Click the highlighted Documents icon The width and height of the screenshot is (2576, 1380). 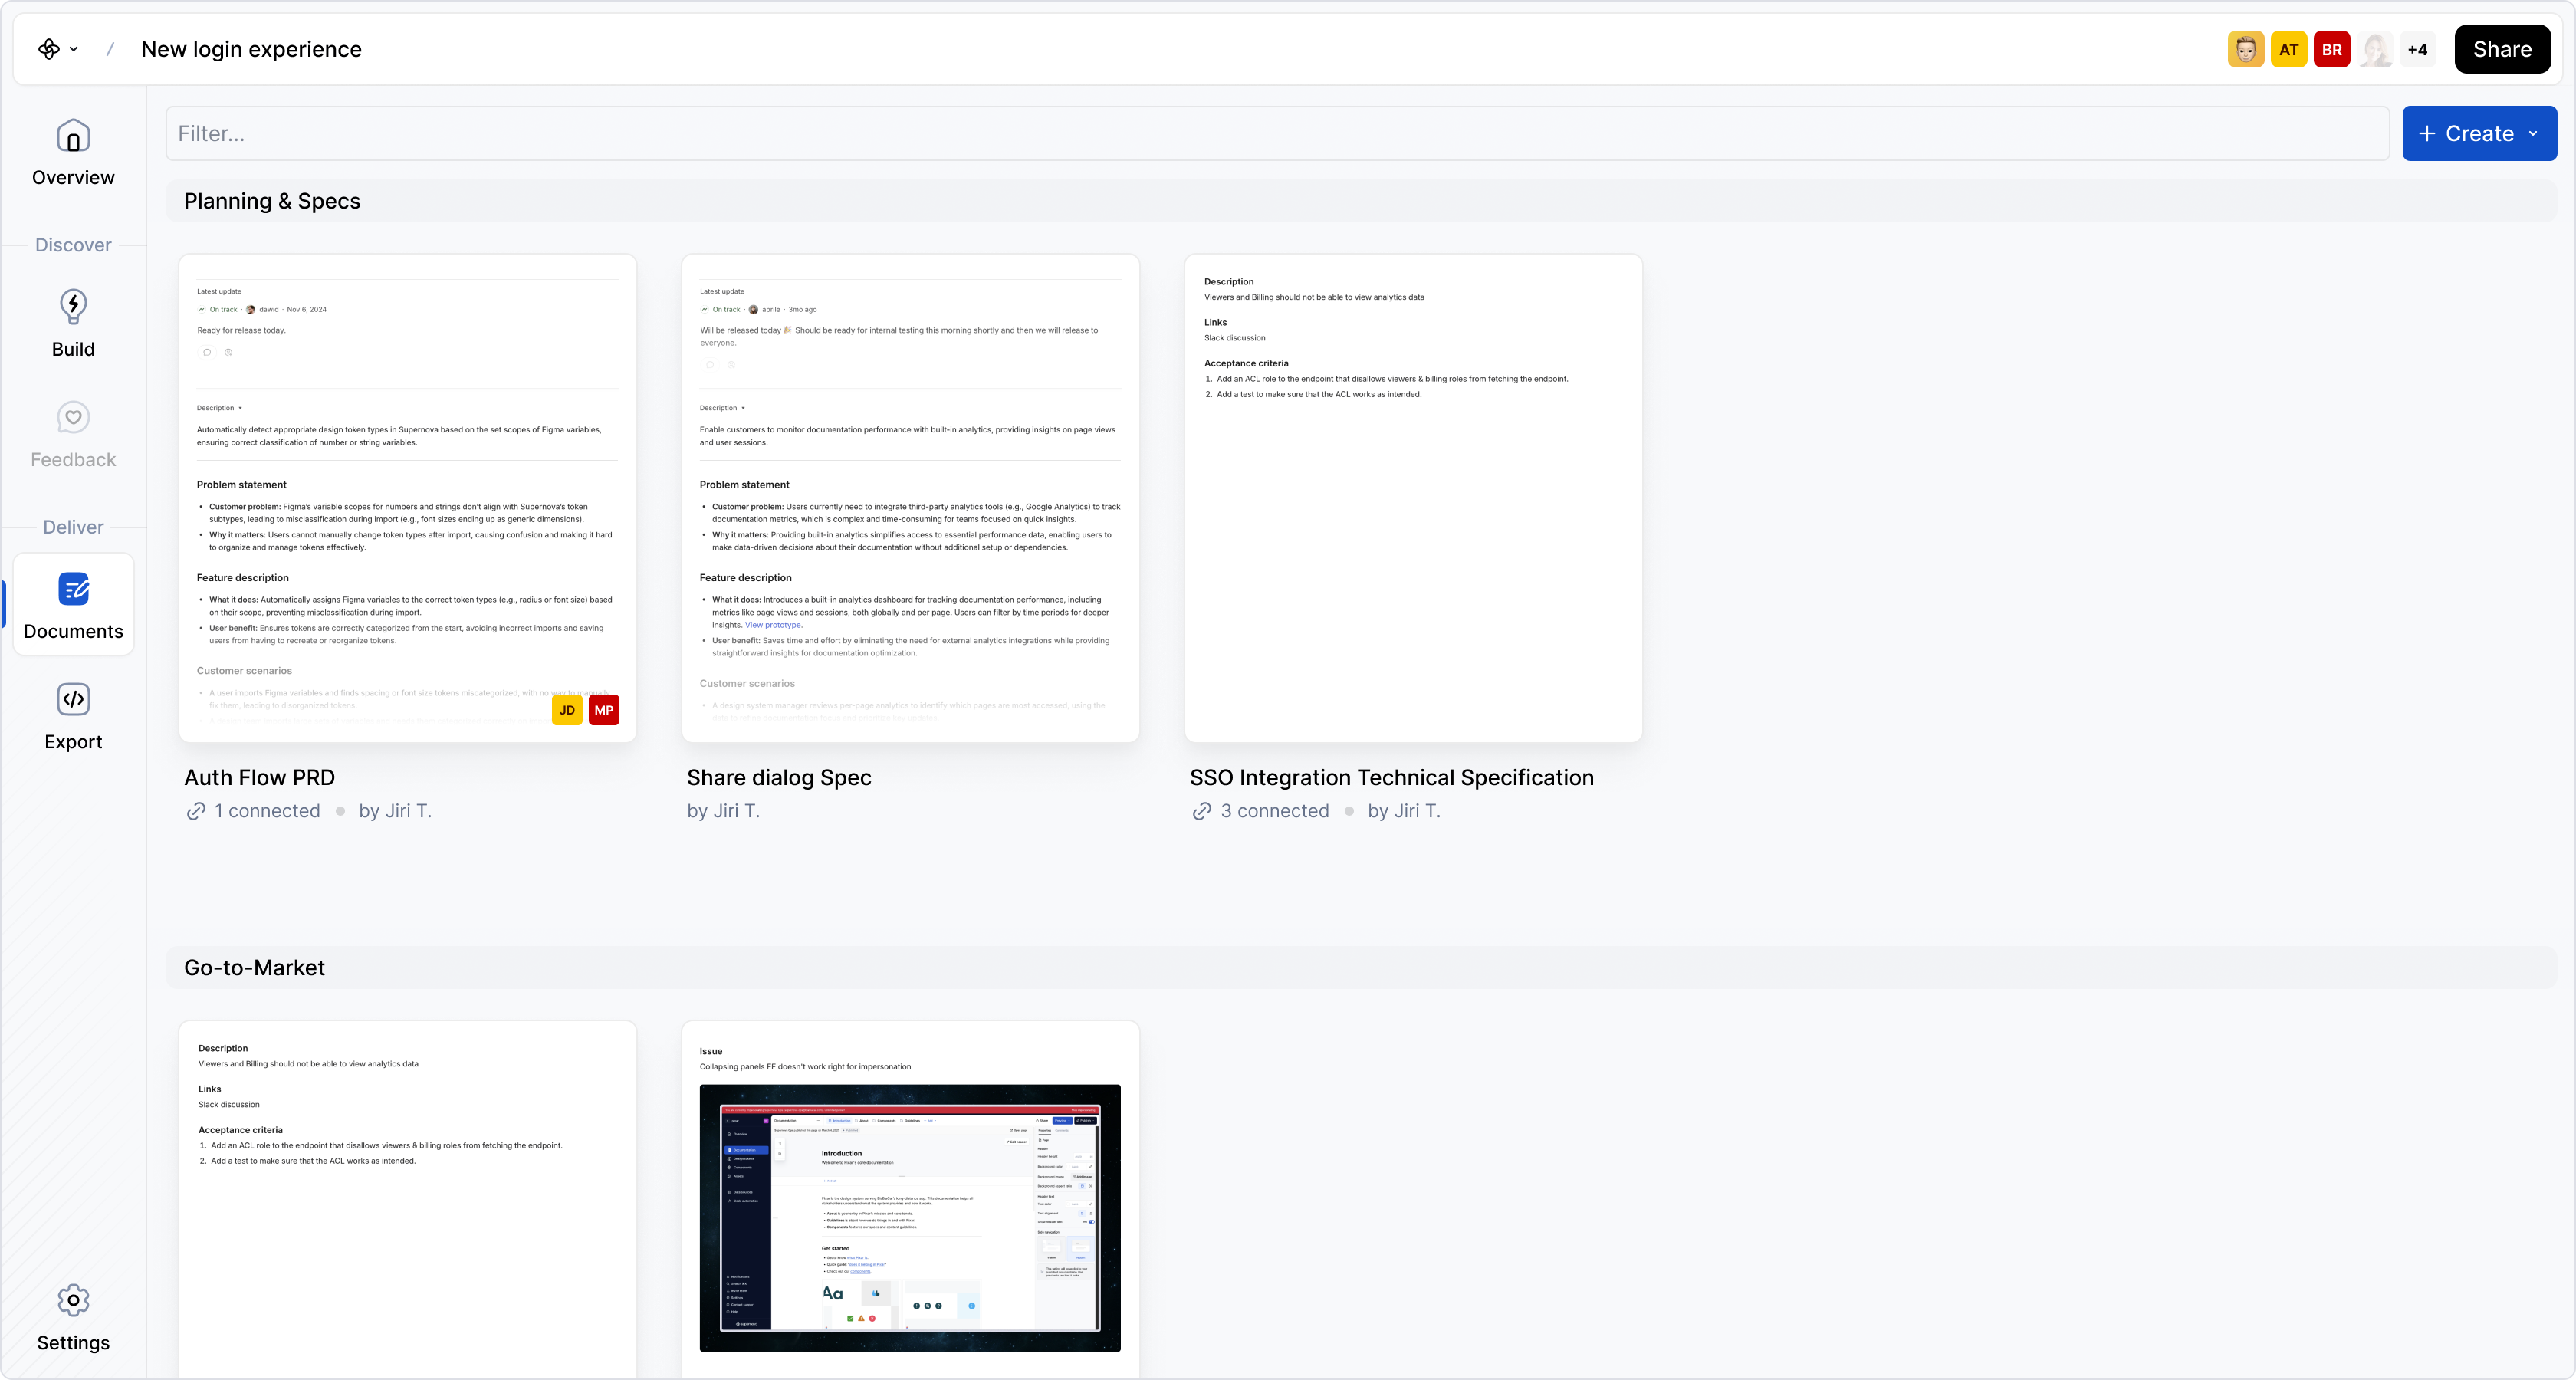[x=73, y=590]
